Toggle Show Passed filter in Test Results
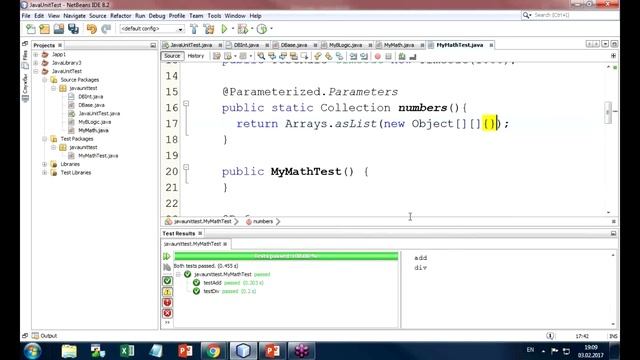Image resolution: width=640 pixels, height=360 pixels. (167, 281)
